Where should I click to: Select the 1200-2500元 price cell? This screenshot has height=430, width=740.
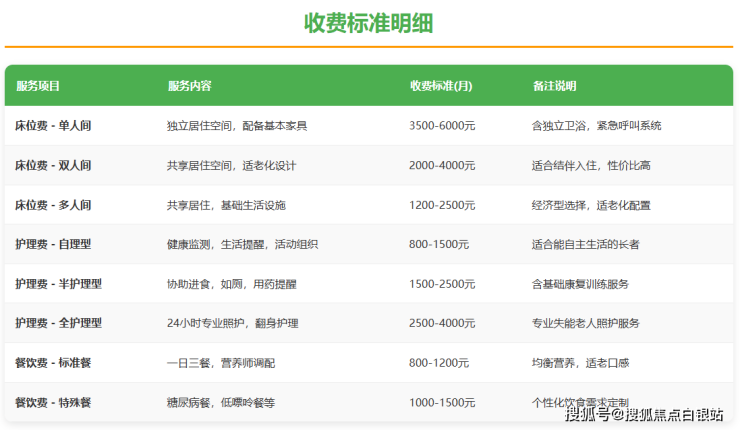pos(442,205)
